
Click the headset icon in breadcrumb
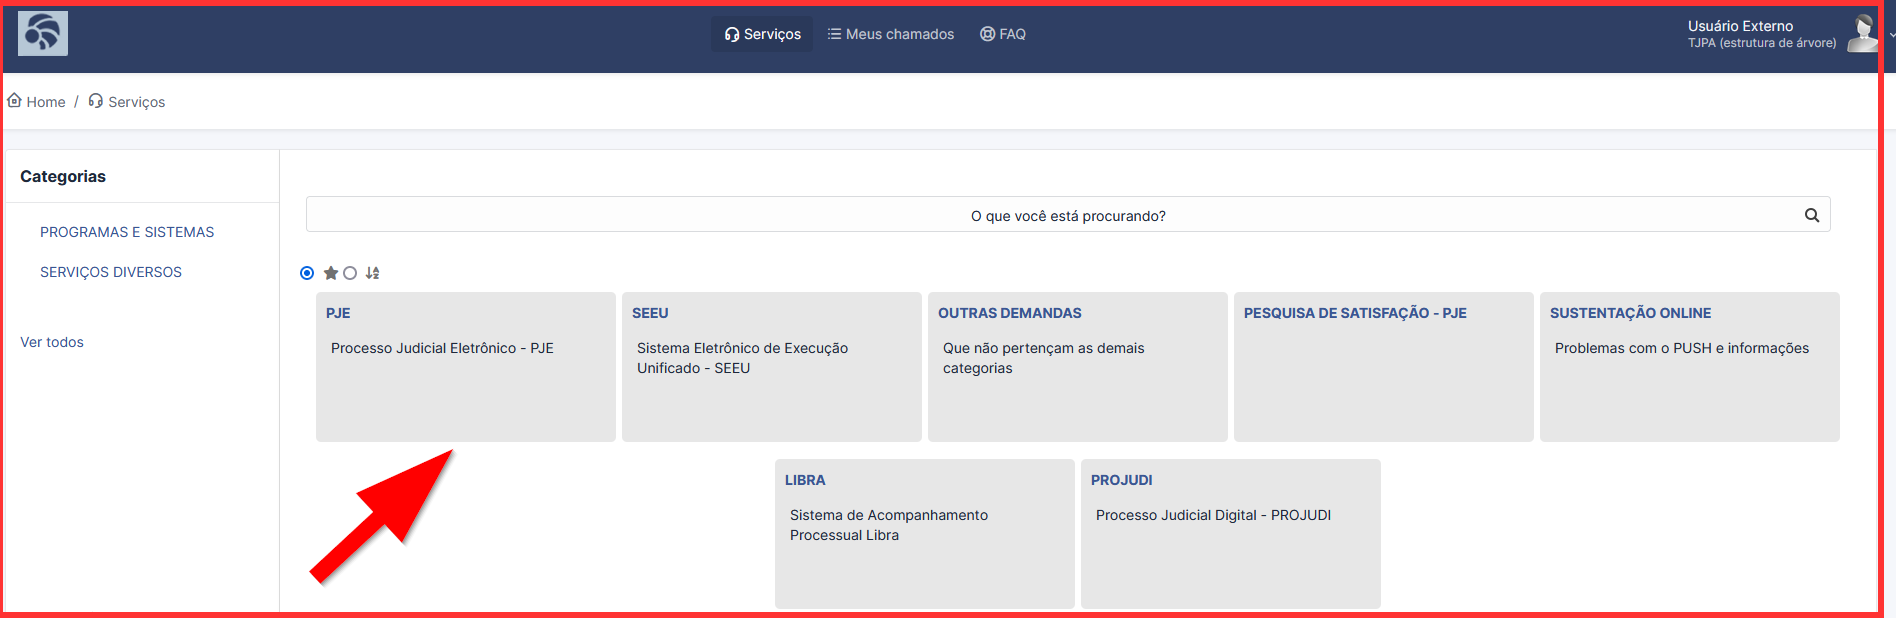point(96,100)
